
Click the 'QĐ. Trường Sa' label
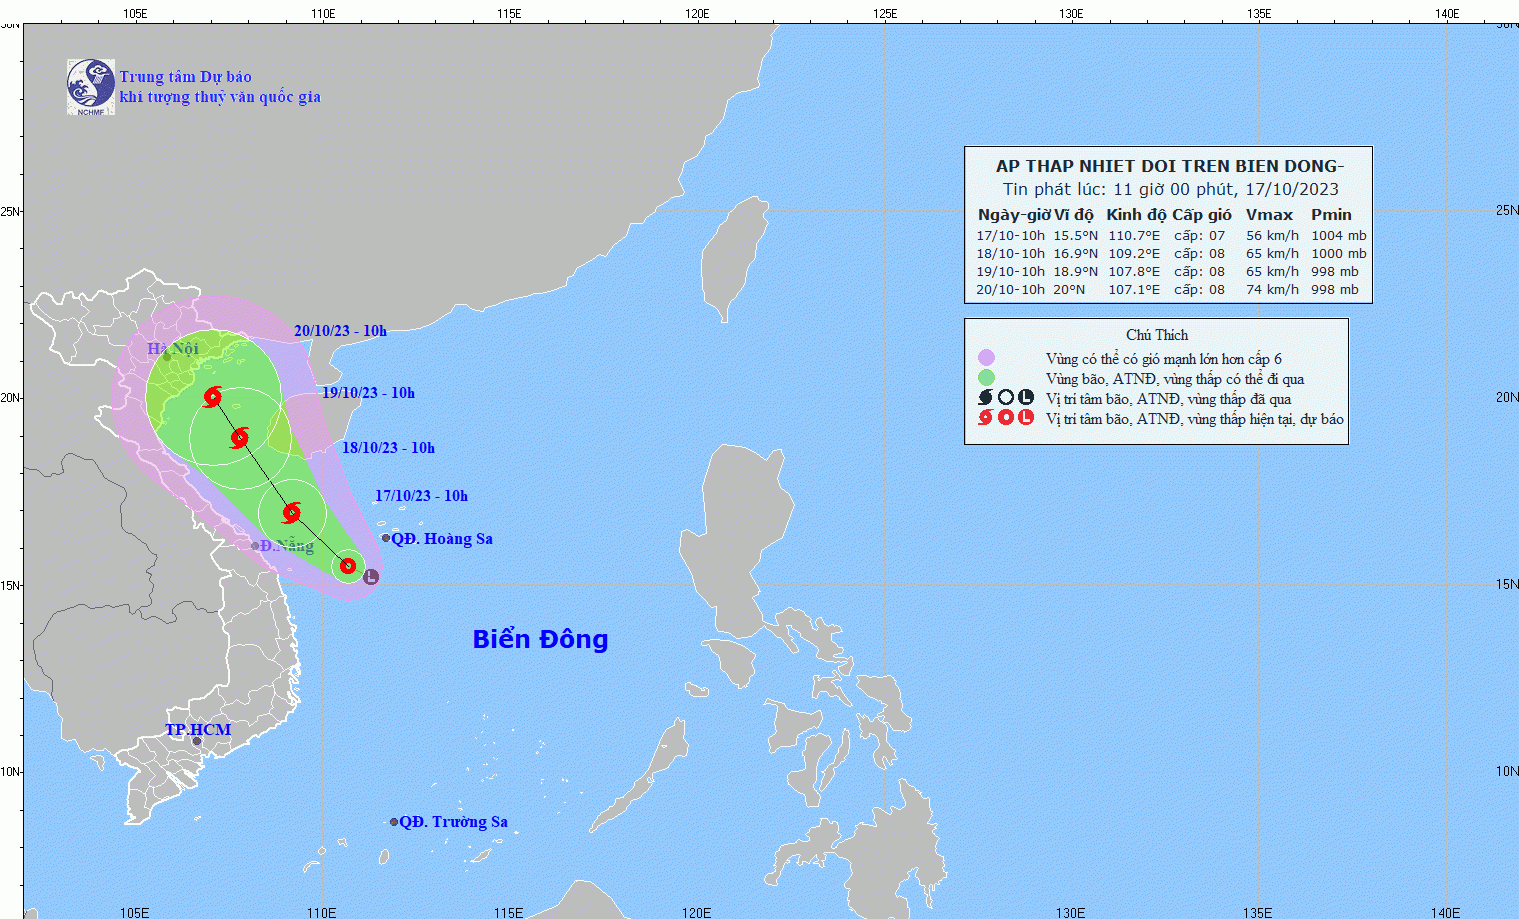click(x=454, y=822)
